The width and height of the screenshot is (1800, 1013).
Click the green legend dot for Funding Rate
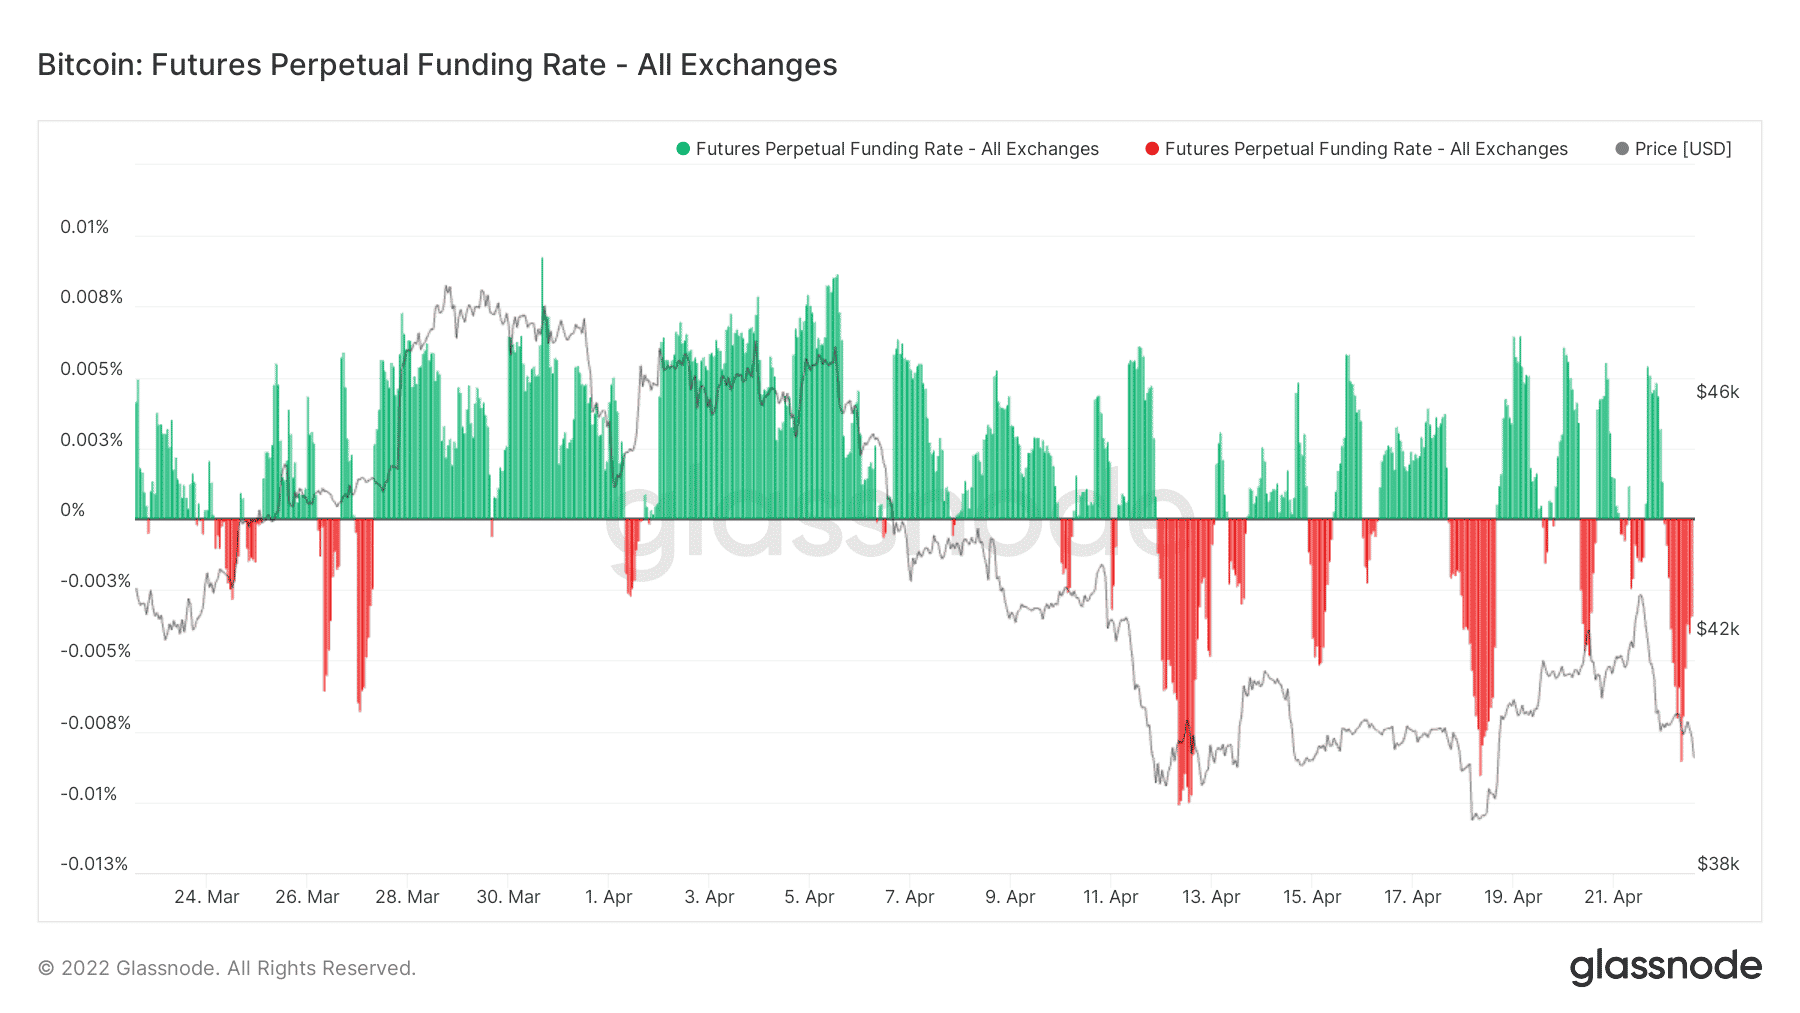(683, 149)
